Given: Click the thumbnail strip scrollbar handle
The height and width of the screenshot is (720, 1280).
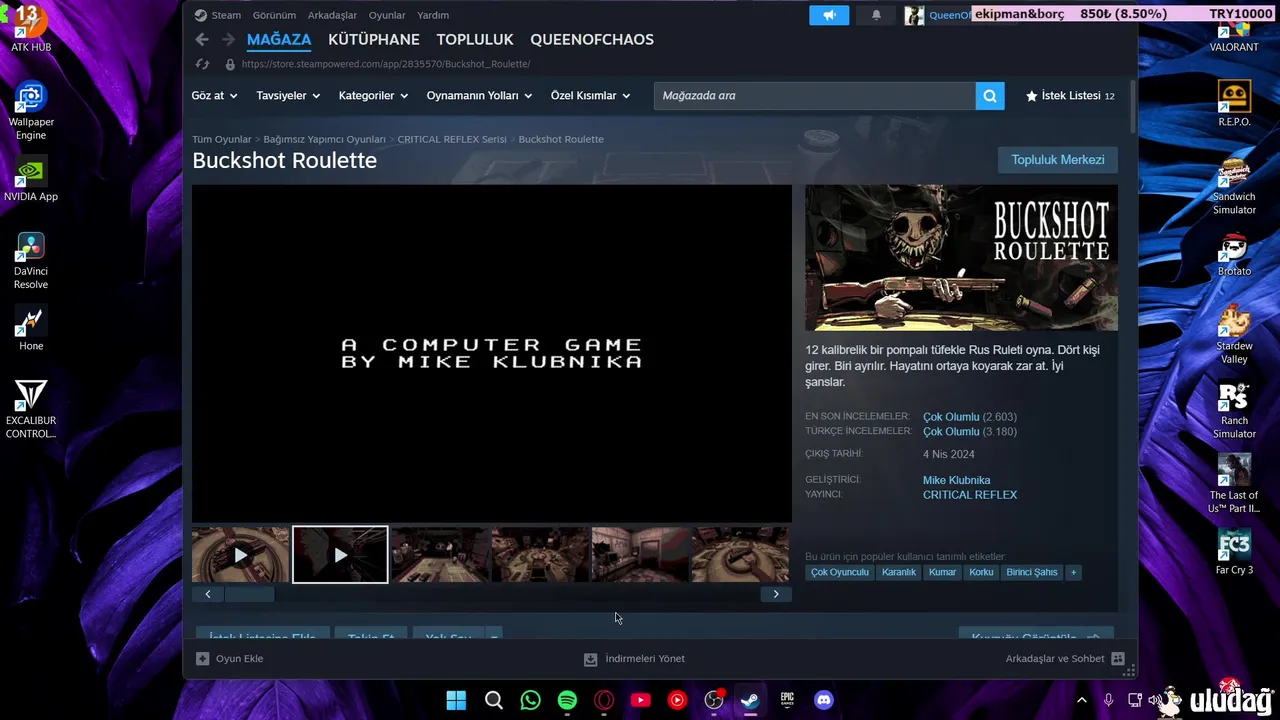Looking at the screenshot, I should [249, 594].
